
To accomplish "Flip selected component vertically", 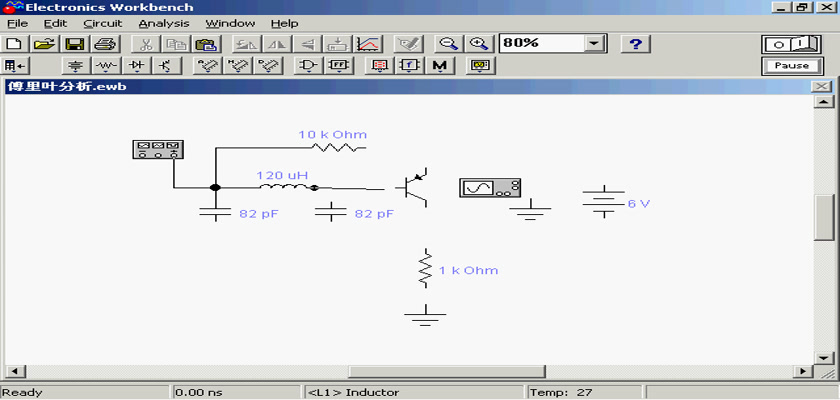I will [307, 44].
